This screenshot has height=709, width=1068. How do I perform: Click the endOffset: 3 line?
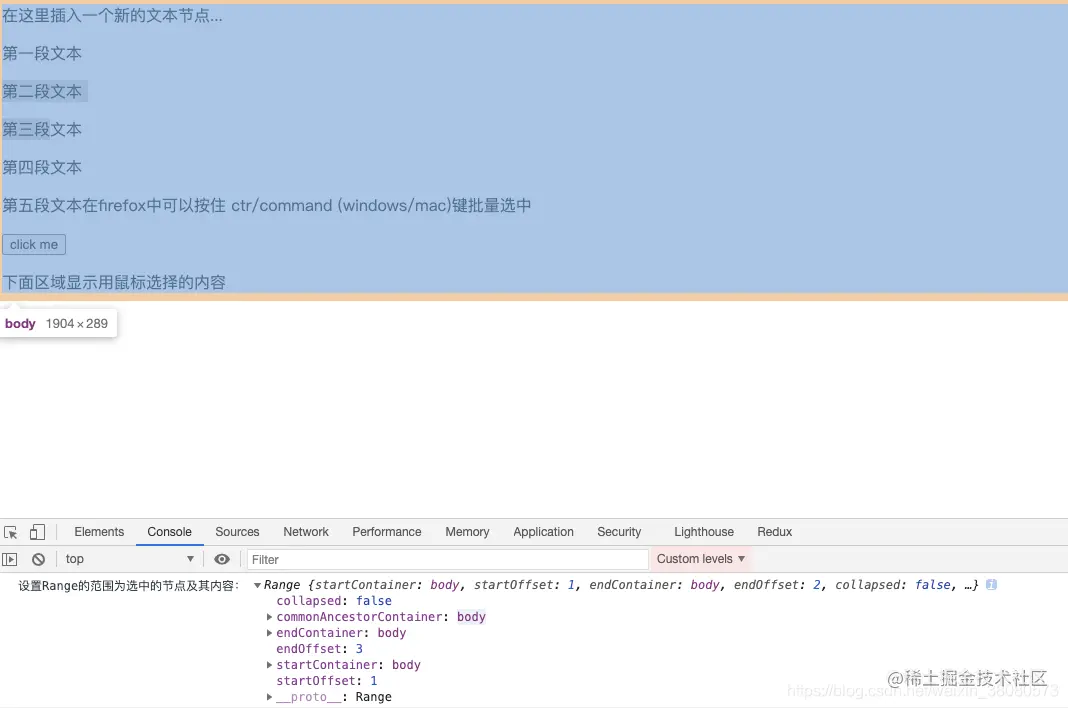[x=319, y=649]
